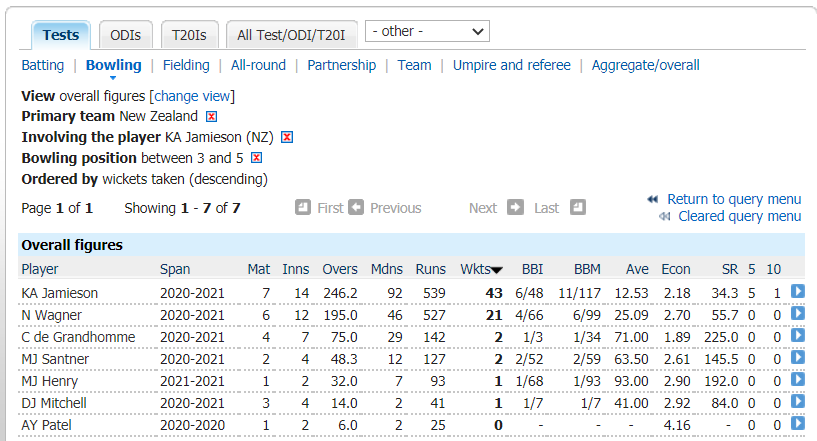817x441 pixels.
Task: Click 'Return to query menu' link
Action: click(x=733, y=199)
